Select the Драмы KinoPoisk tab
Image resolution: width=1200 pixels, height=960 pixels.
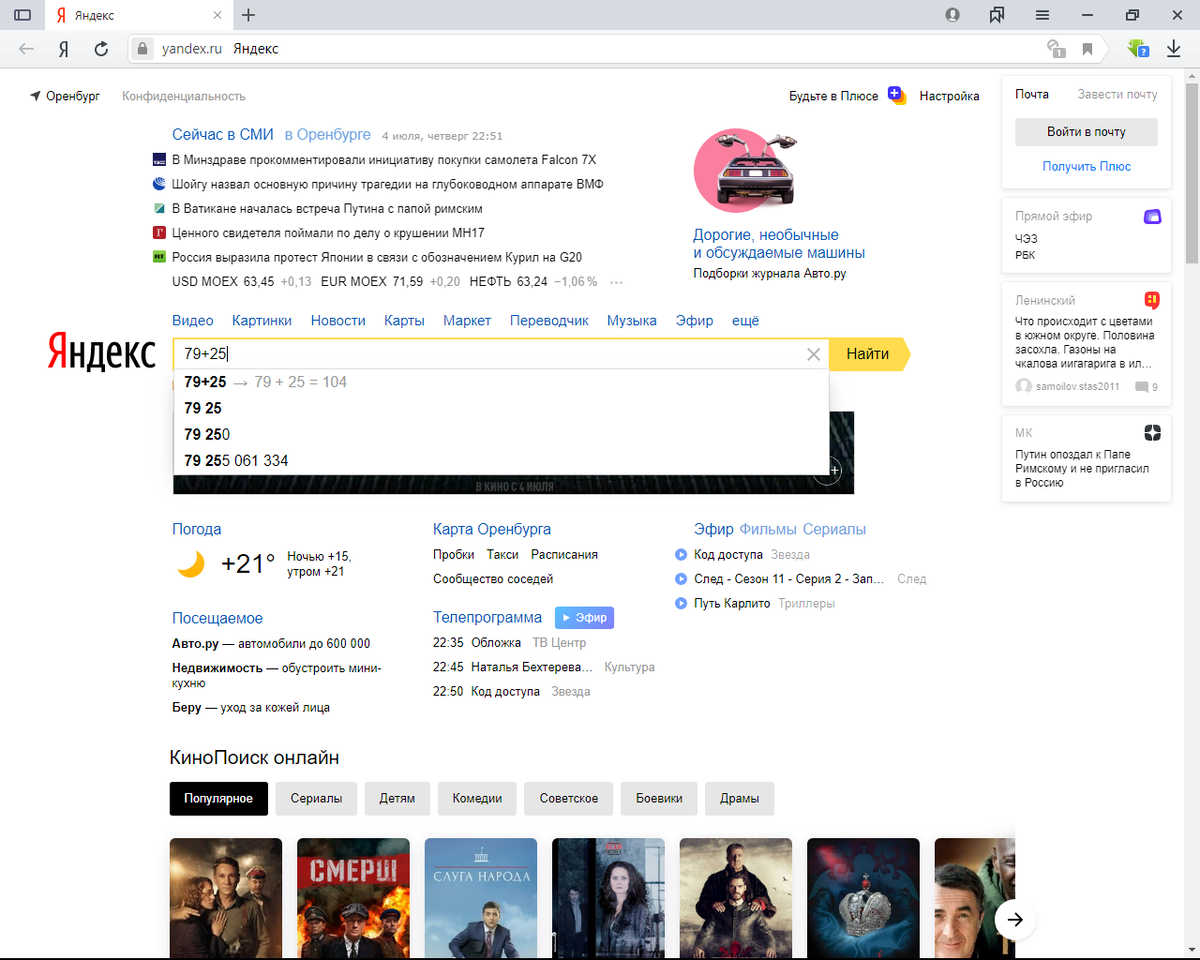(x=740, y=798)
